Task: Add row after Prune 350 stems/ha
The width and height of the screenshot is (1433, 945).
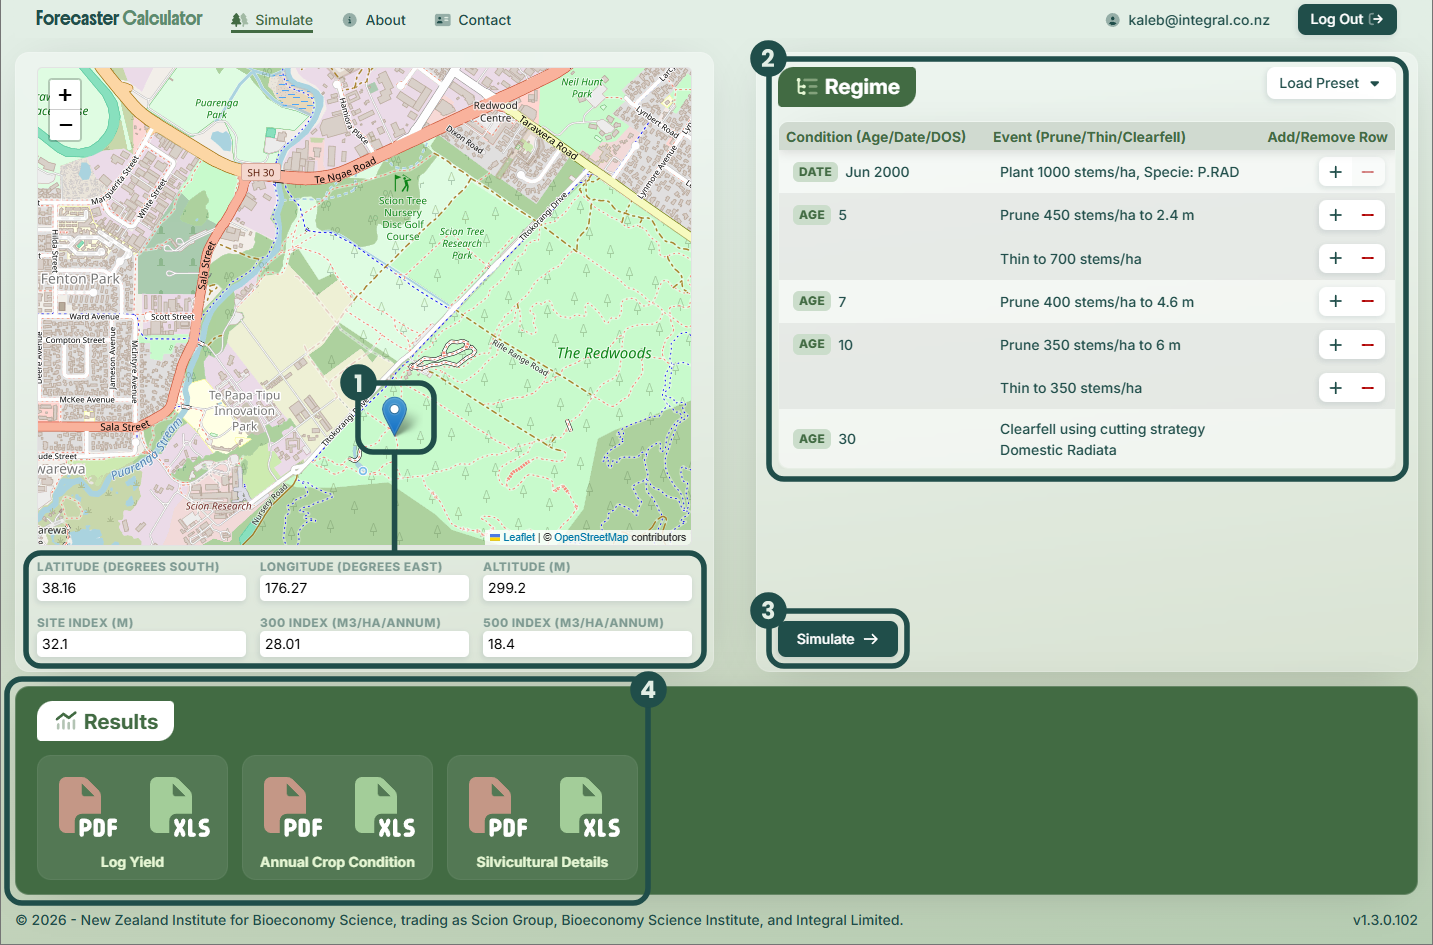Action: 1335,345
